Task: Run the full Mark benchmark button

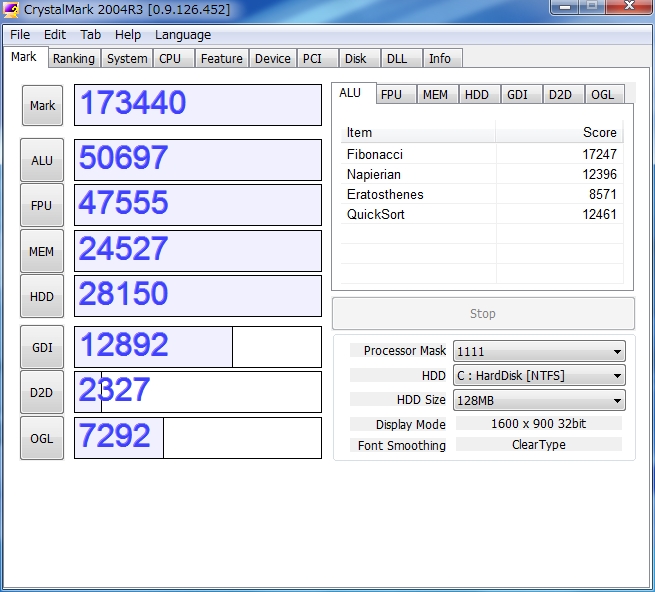Action: coord(42,105)
